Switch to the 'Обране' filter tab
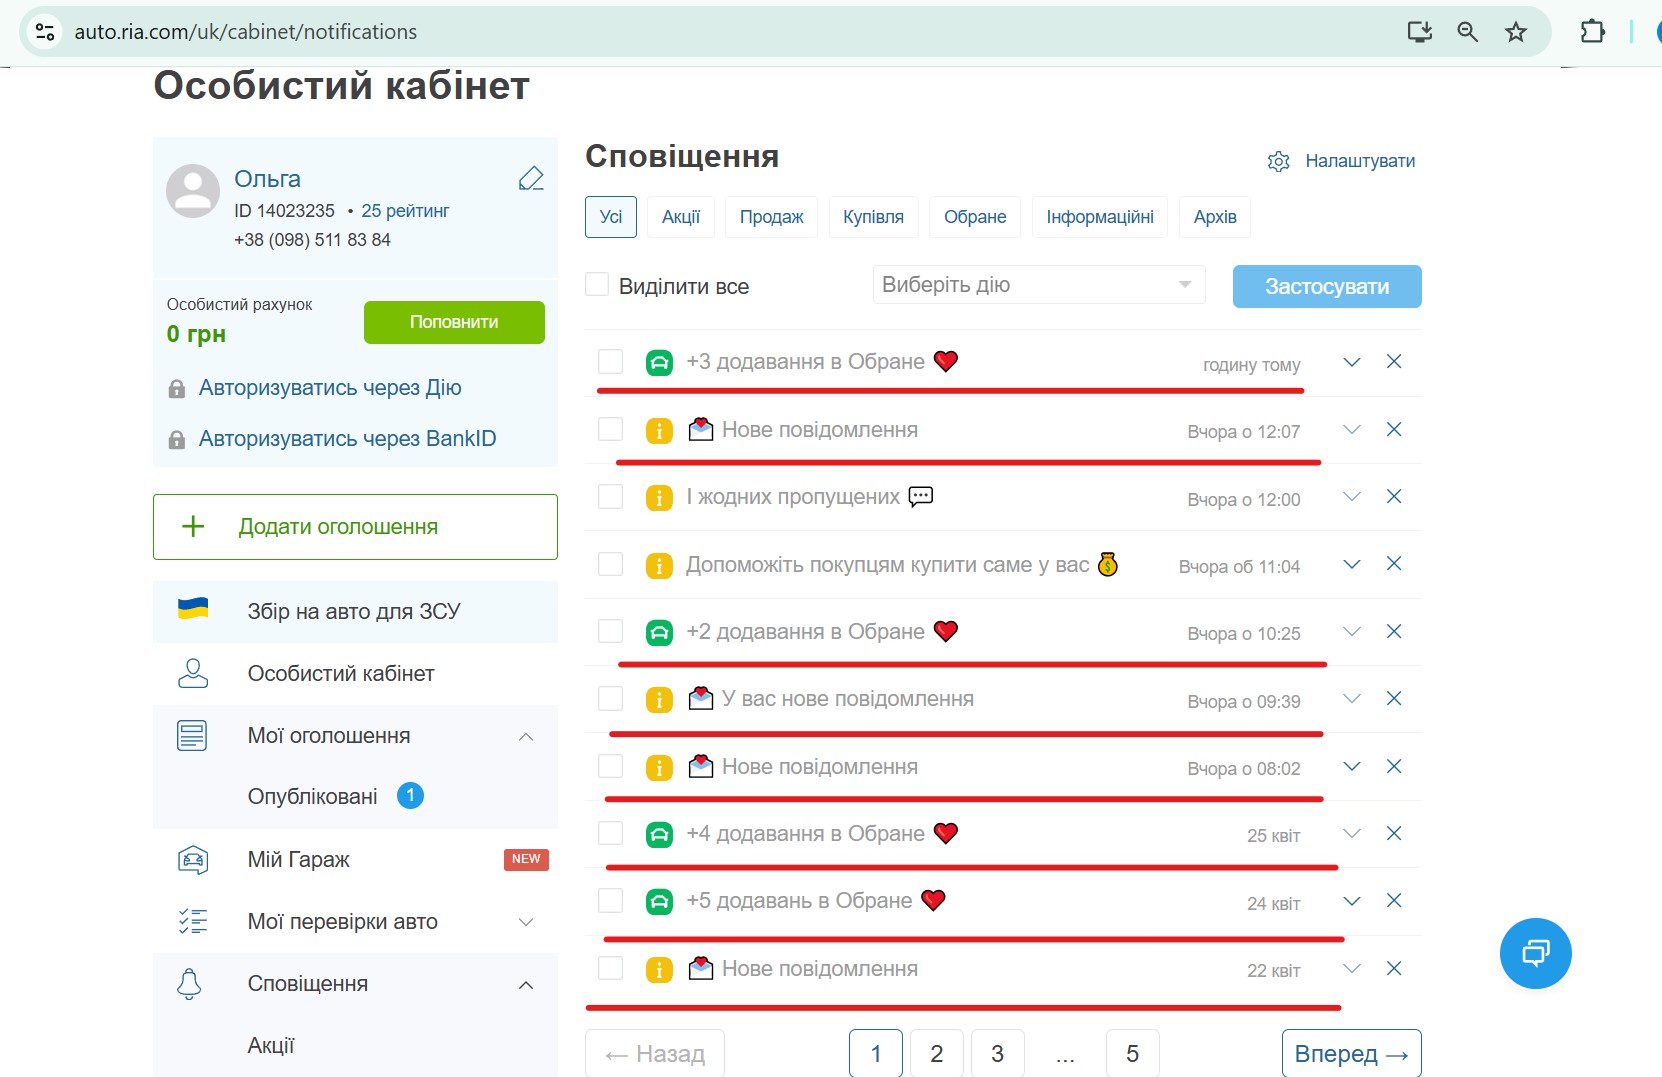The image size is (1662, 1077). click(x=975, y=217)
